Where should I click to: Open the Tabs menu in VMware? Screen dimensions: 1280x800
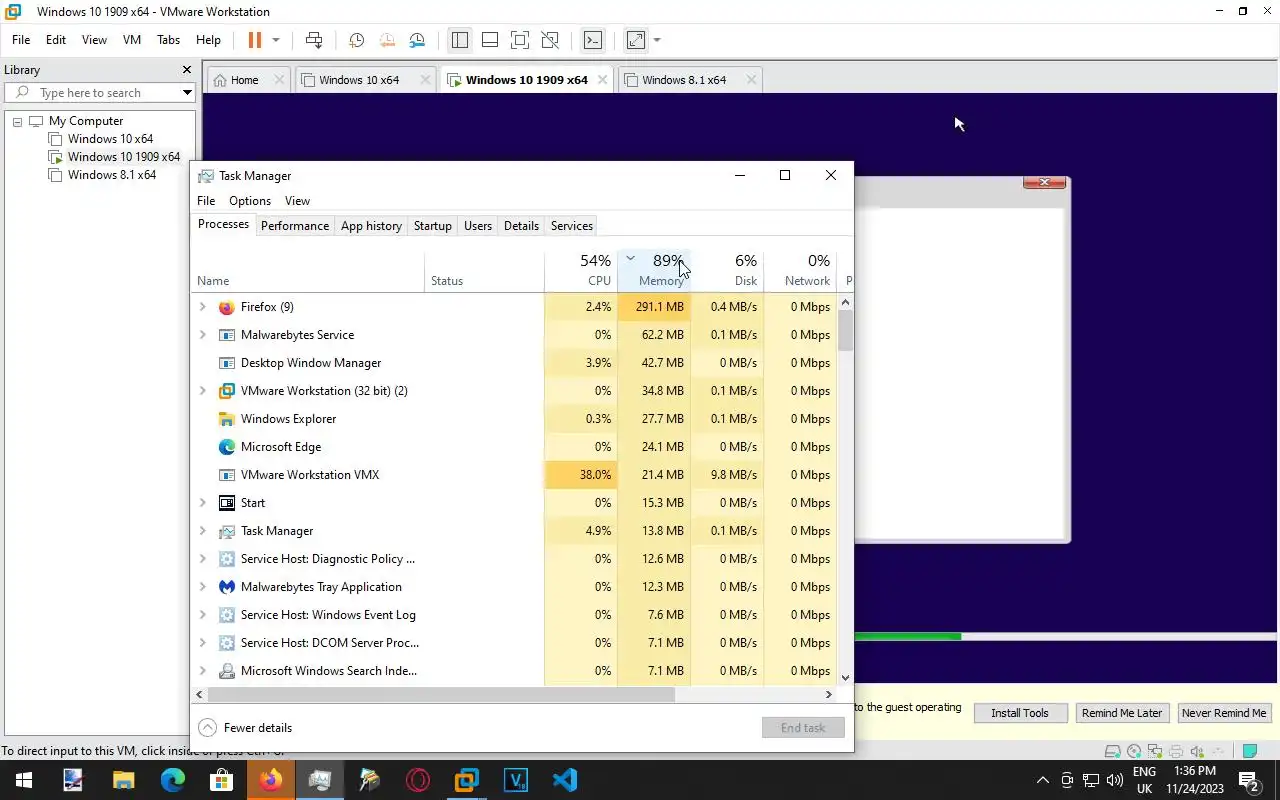tap(168, 40)
